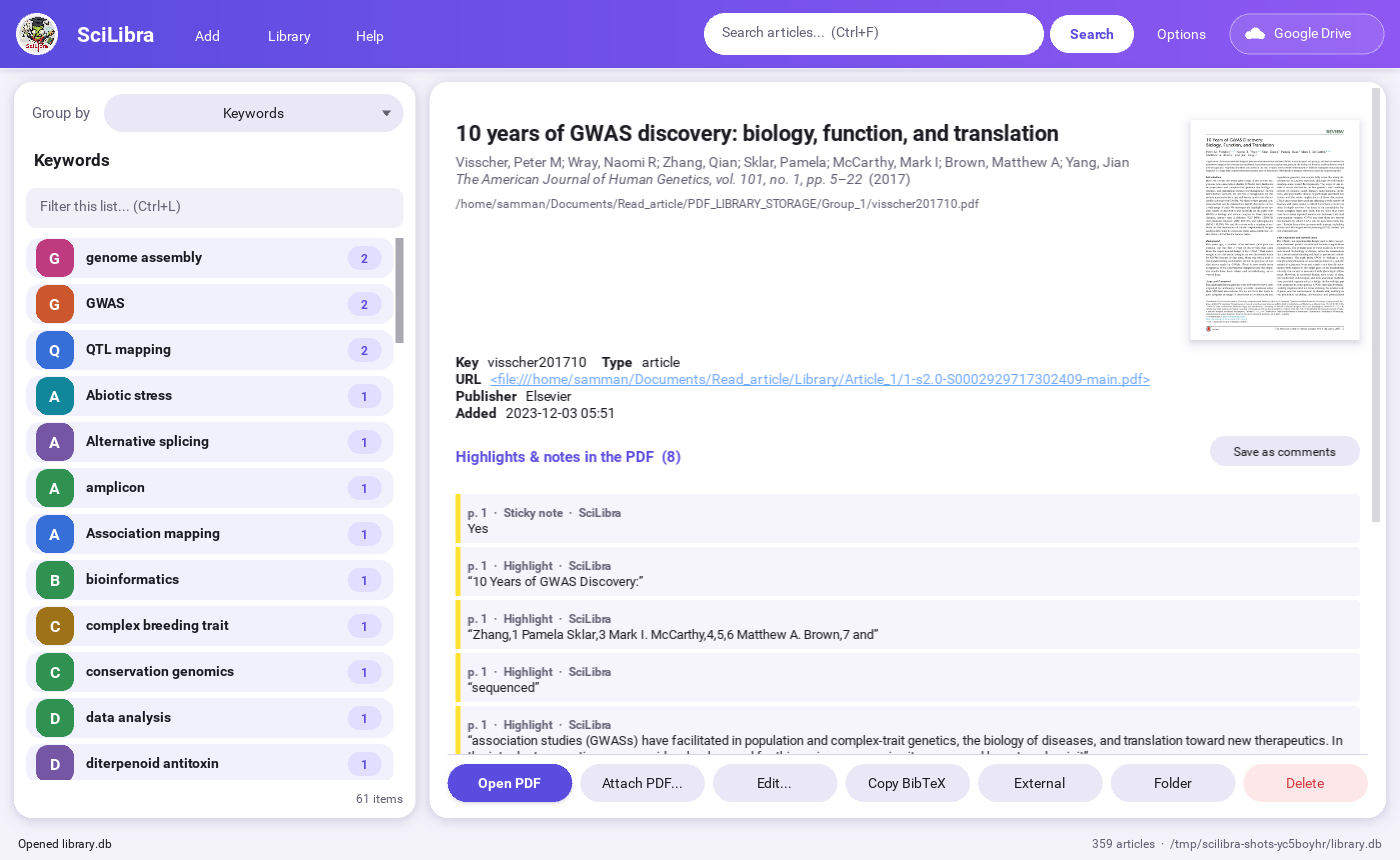Click the '10 Years of GWAS Discovery:' highlight
1400x860 pixels.
[x=908, y=572]
